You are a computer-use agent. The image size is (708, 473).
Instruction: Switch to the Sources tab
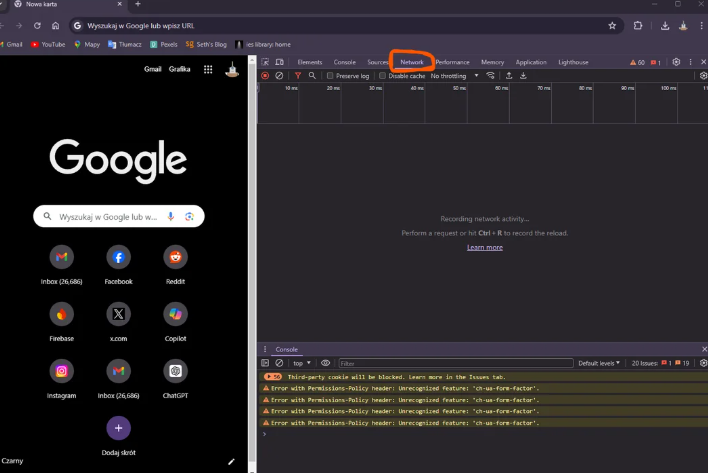point(377,62)
